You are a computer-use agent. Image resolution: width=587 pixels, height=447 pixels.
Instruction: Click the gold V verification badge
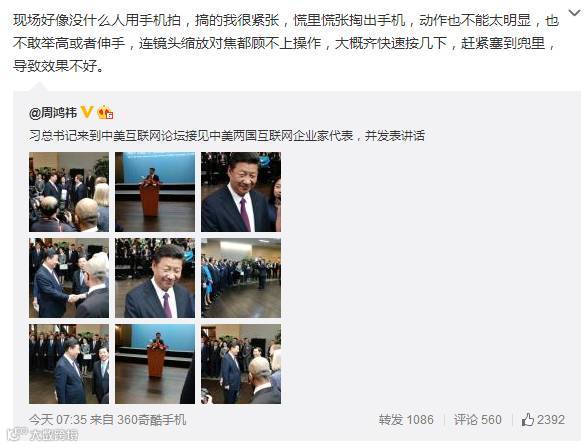(x=87, y=112)
